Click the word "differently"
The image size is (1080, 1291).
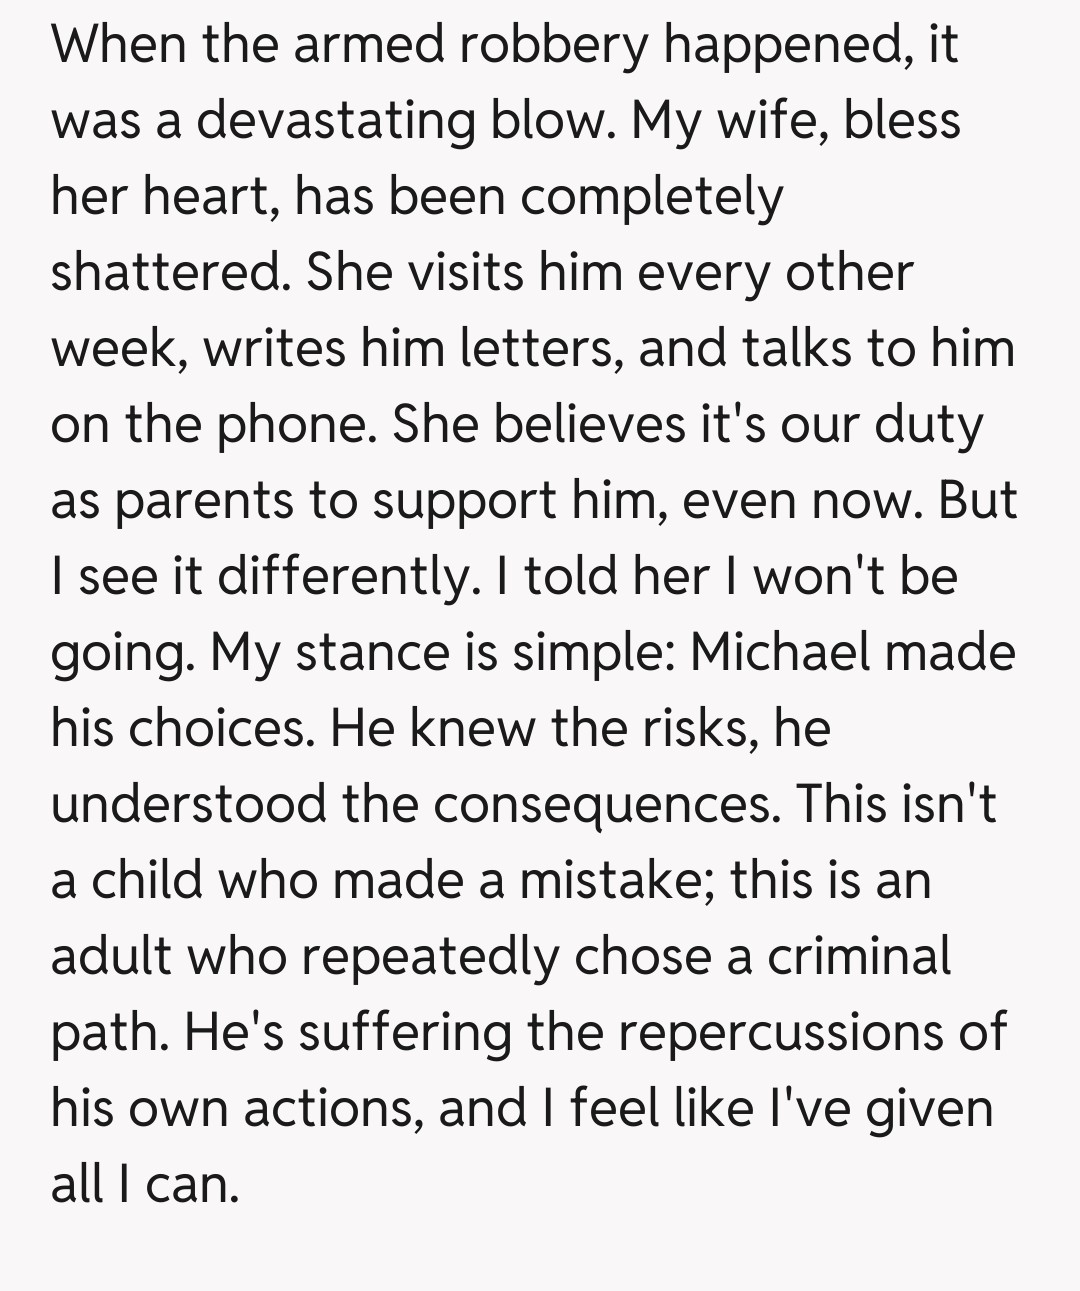point(342,576)
